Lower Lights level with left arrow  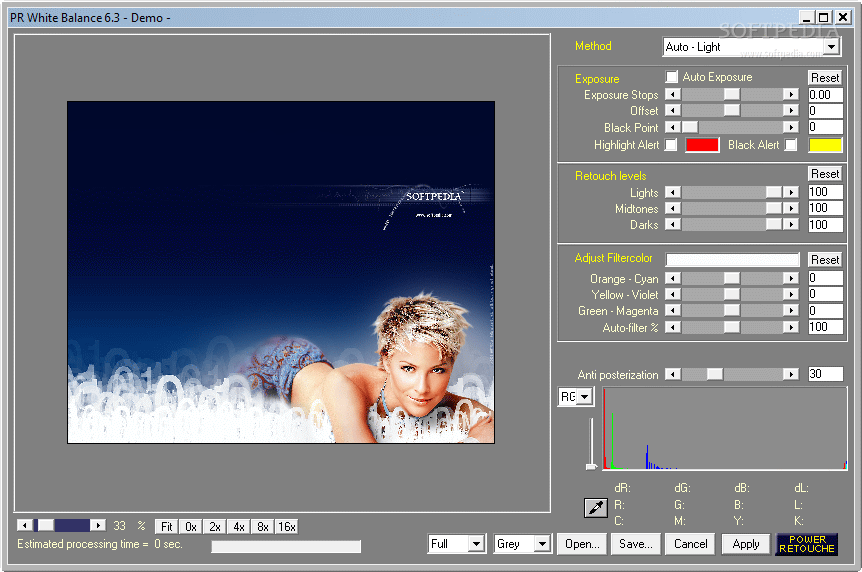(x=673, y=192)
